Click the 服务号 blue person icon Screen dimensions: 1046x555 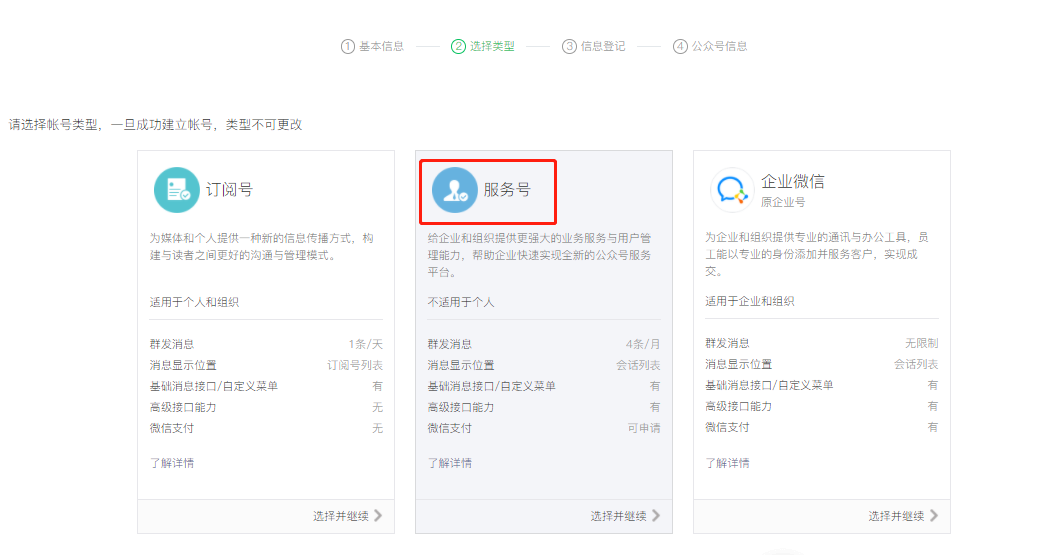[x=455, y=190]
